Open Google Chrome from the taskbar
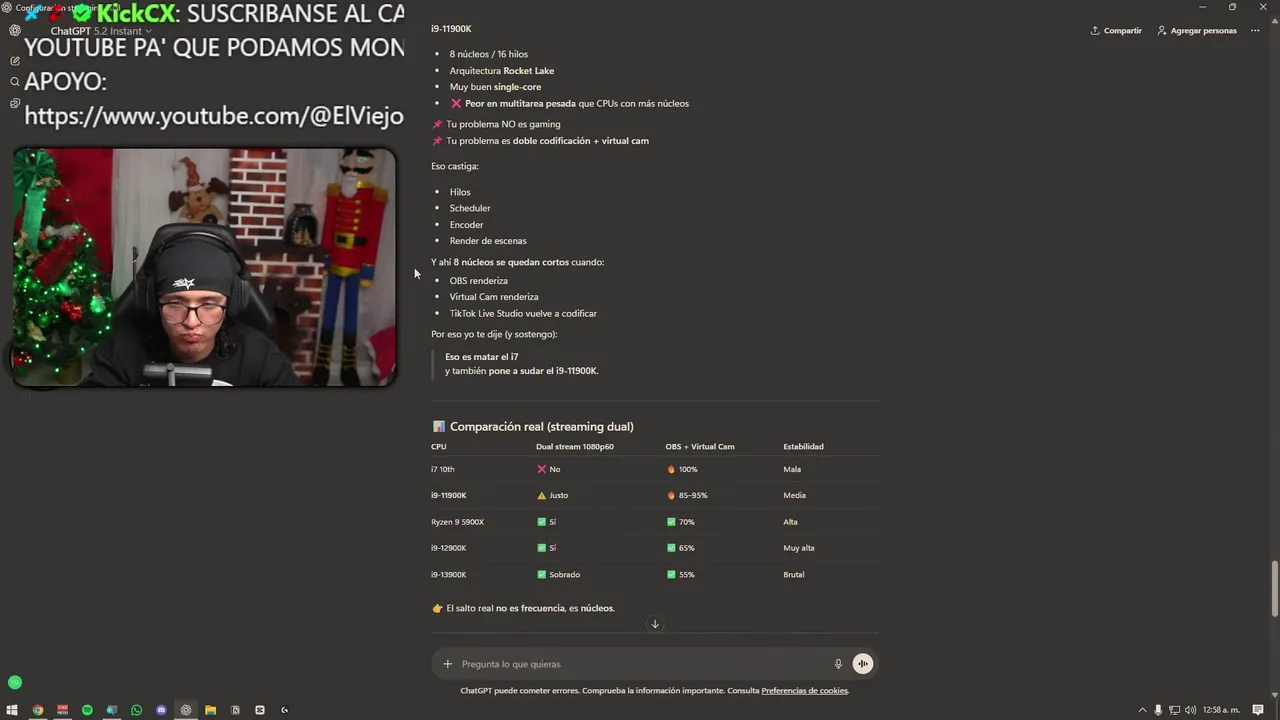Viewport: 1280px width, 720px height. point(38,710)
